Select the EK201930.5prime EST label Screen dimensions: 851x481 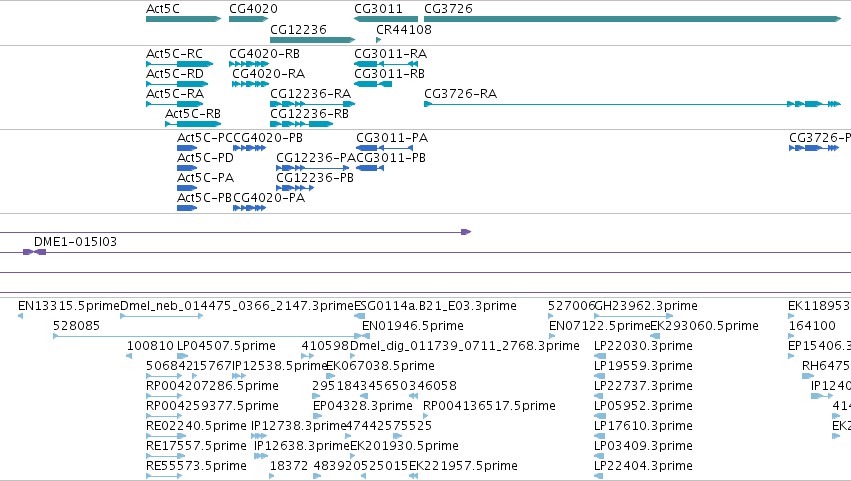pyautogui.click(x=404, y=446)
